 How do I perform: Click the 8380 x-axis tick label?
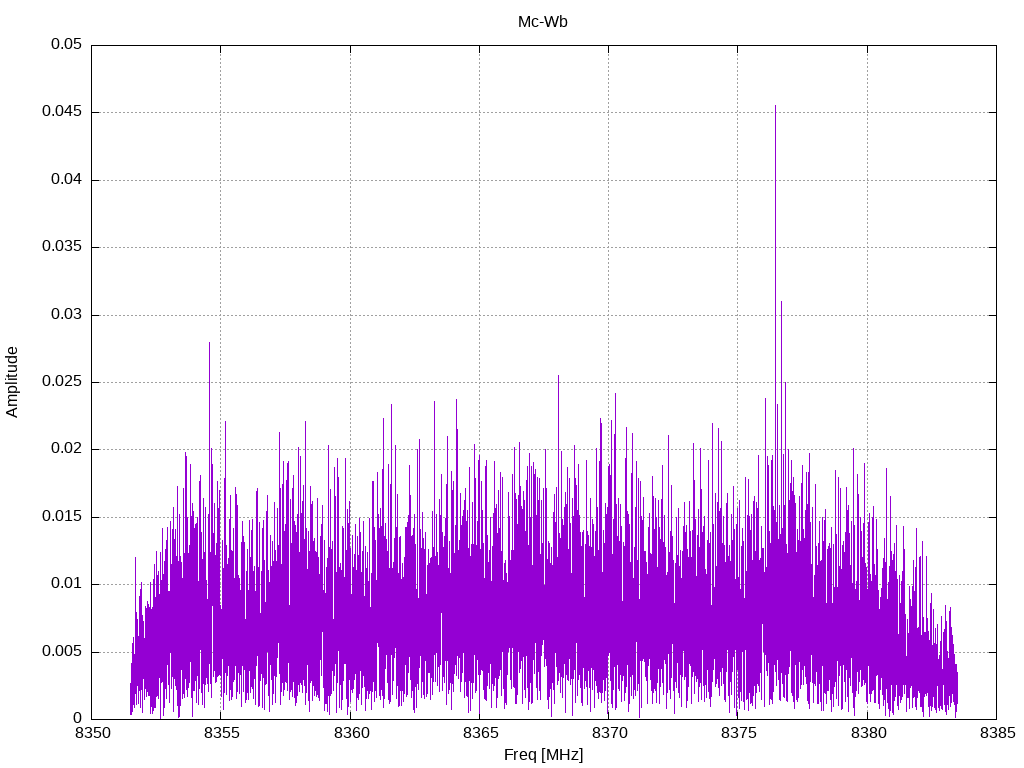(867, 733)
